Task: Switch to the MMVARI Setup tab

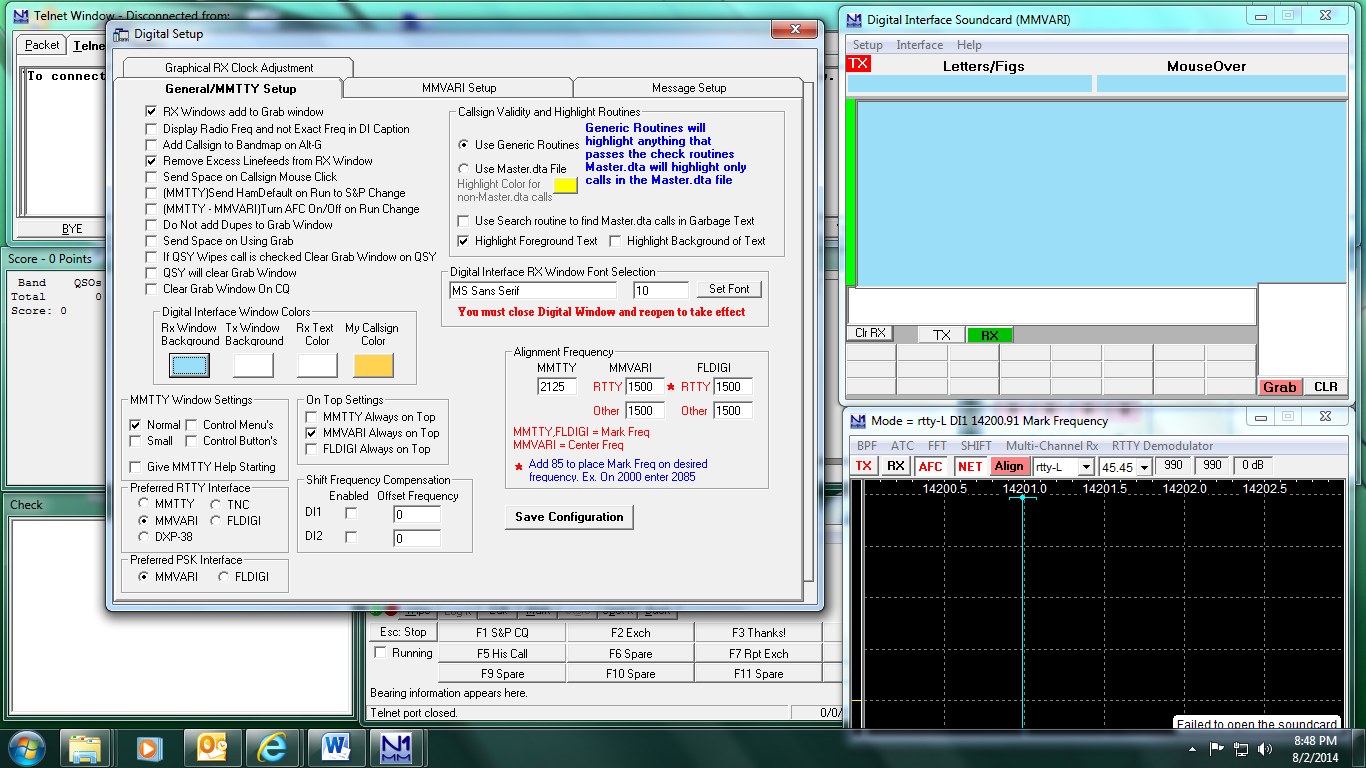Action: 457,88
